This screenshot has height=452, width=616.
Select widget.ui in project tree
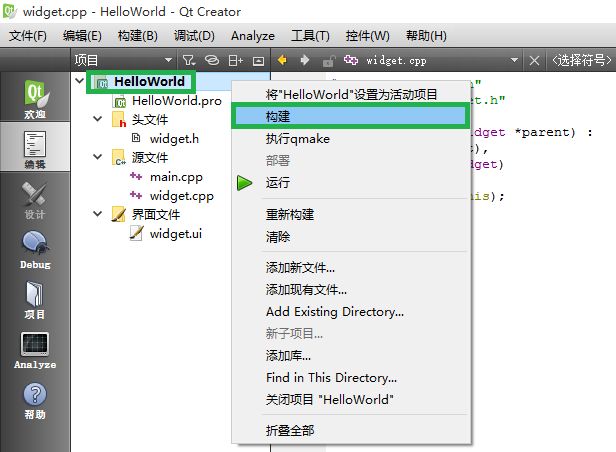pyautogui.click(x=176, y=234)
